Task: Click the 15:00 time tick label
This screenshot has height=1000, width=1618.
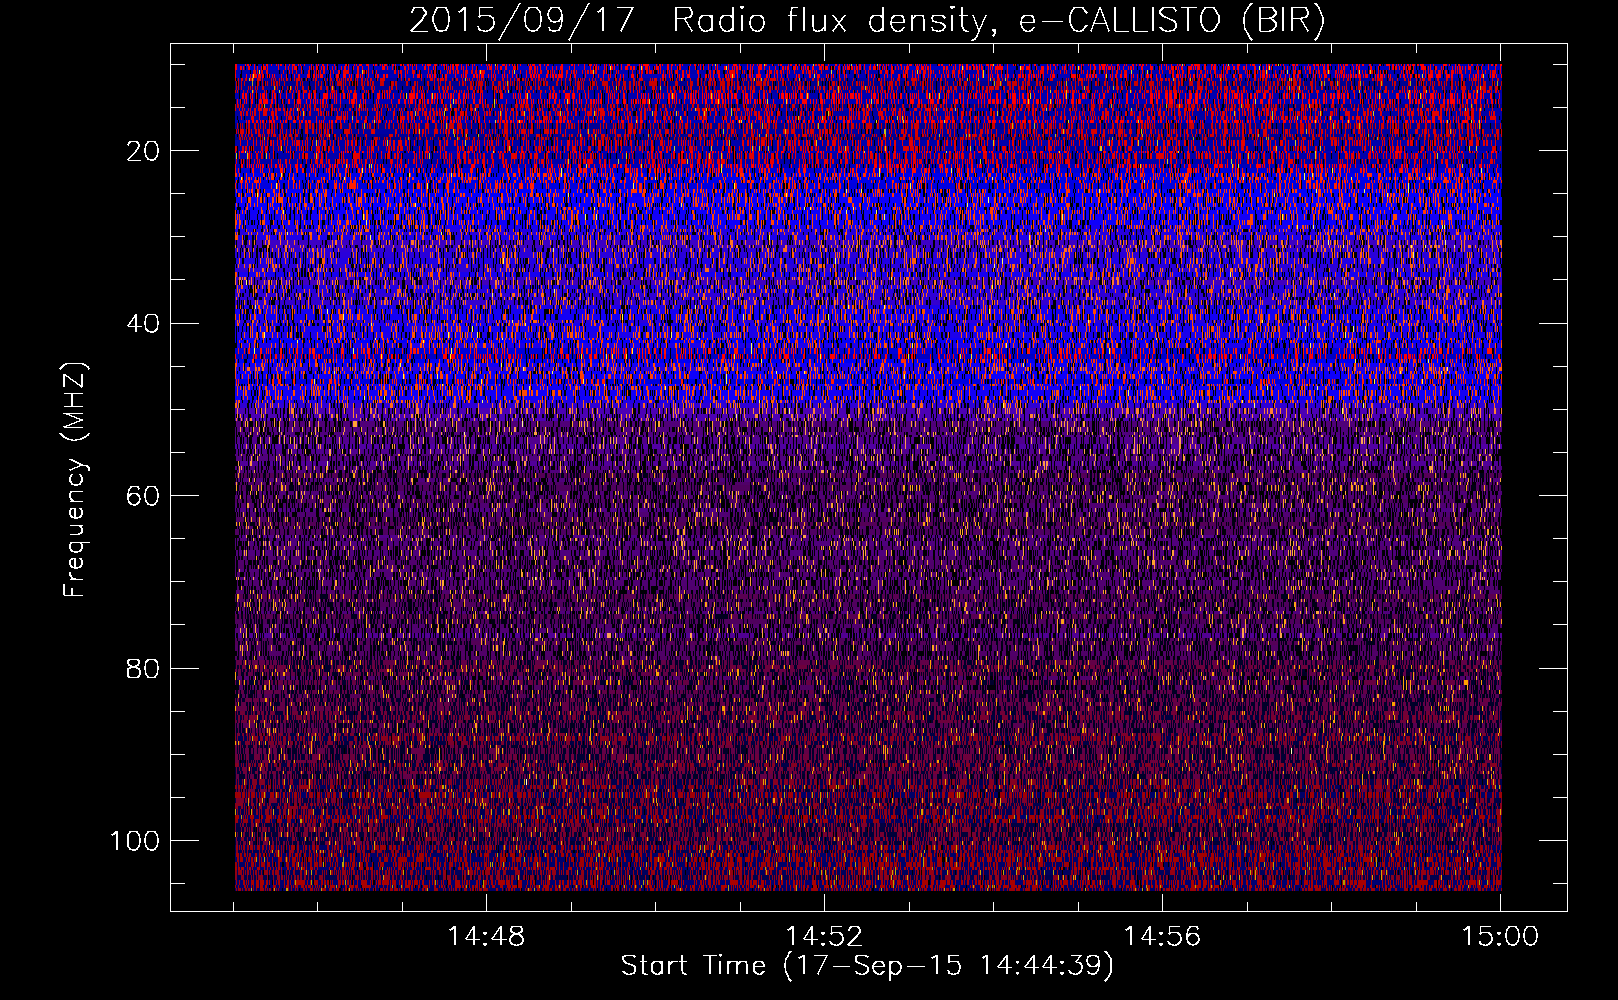Action: point(1500,937)
